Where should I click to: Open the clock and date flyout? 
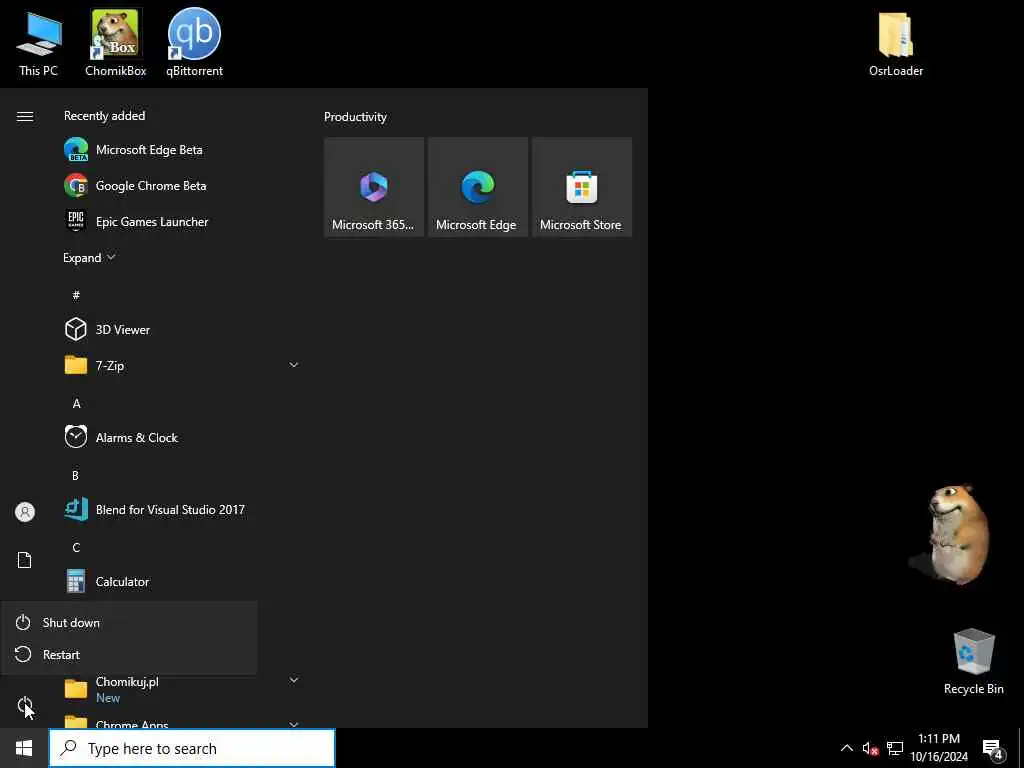939,748
